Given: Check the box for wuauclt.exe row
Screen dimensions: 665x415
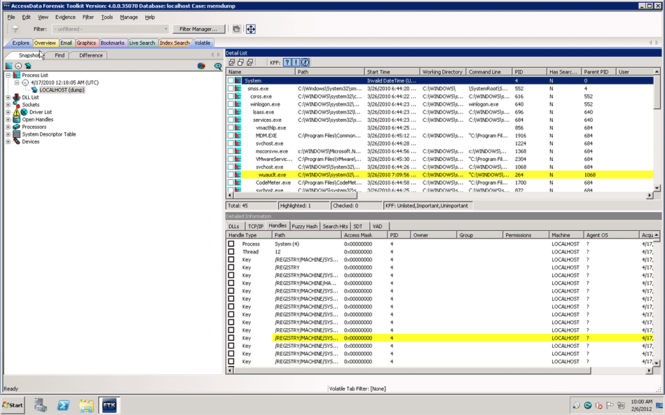Looking at the screenshot, I should pyautogui.click(x=231, y=175).
